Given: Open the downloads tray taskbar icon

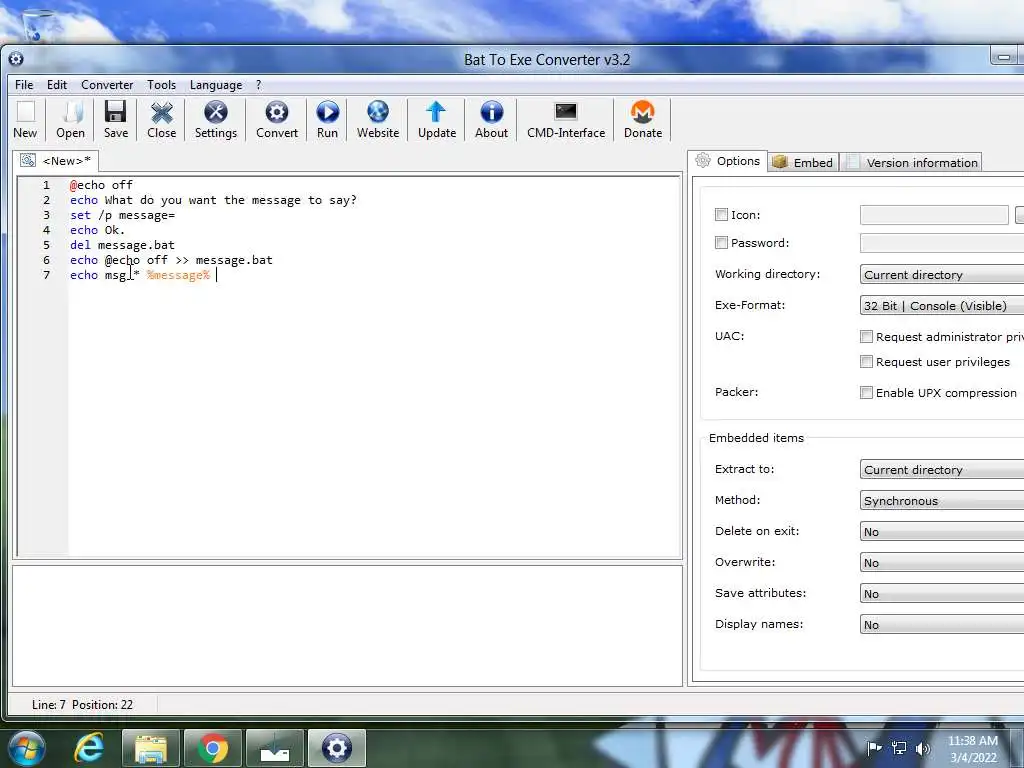Looking at the screenshot, I should click(x=275, y=748).
